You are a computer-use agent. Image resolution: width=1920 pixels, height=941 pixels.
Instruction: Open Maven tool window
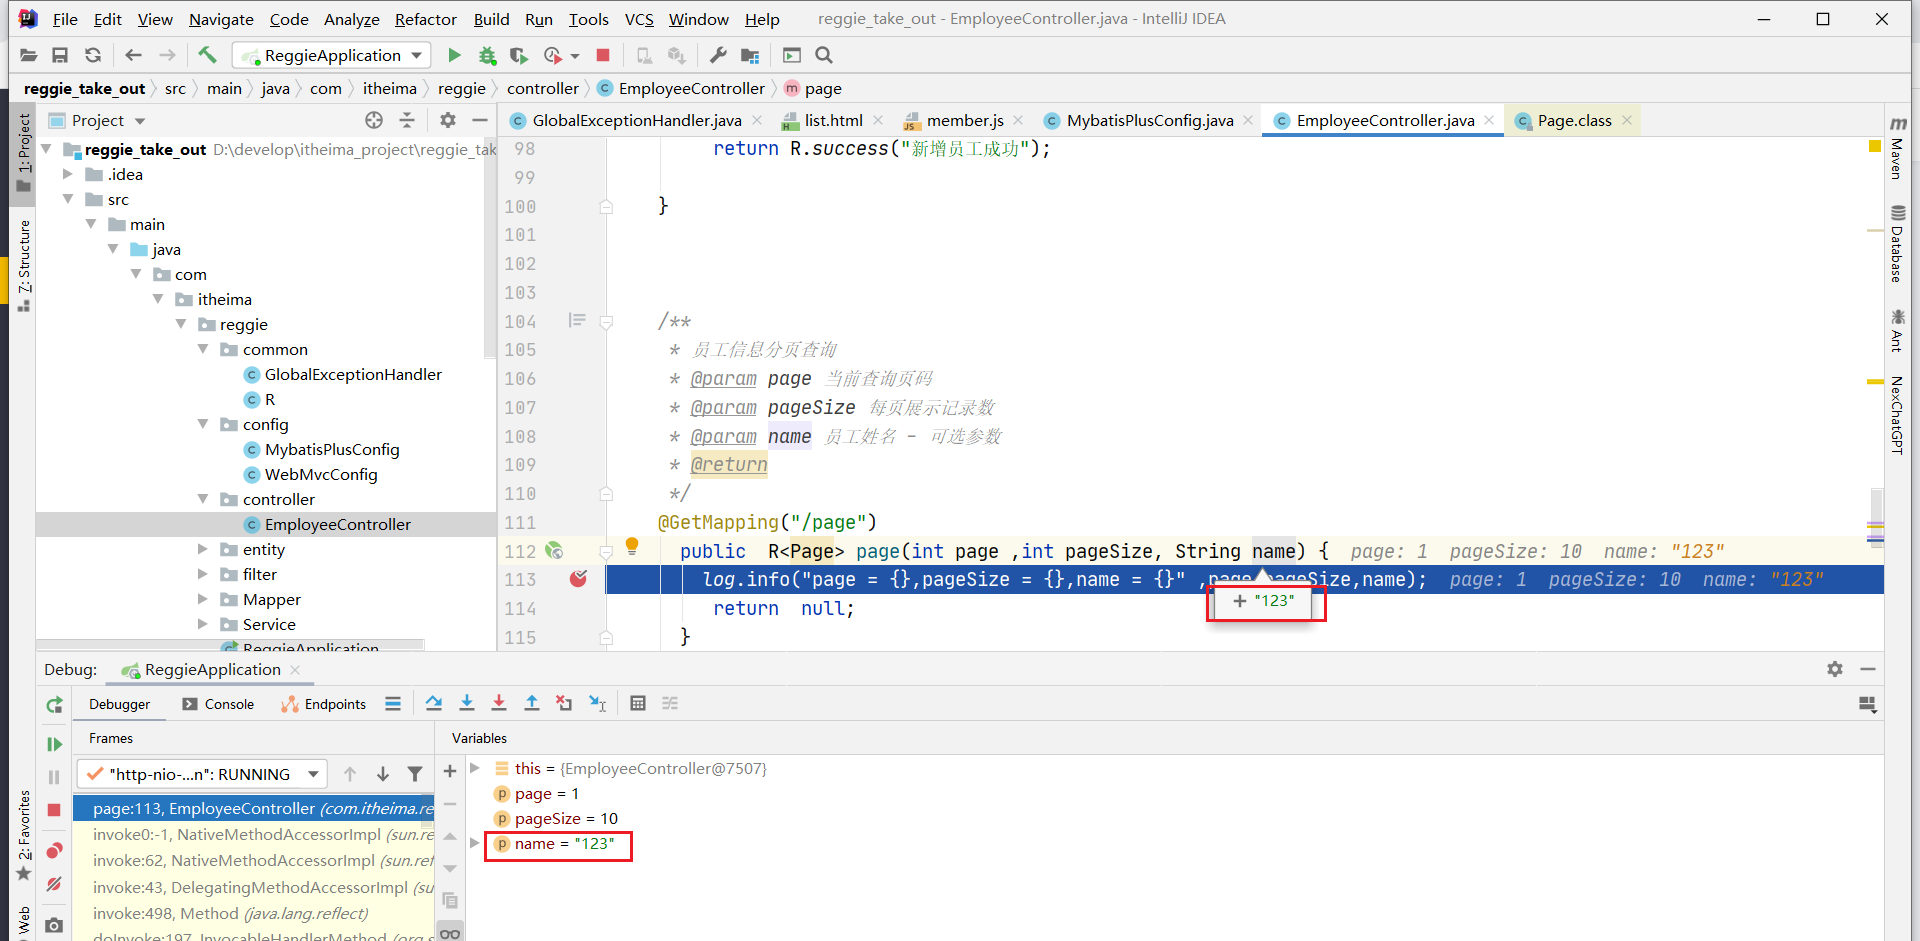[x=1897, y=148]
